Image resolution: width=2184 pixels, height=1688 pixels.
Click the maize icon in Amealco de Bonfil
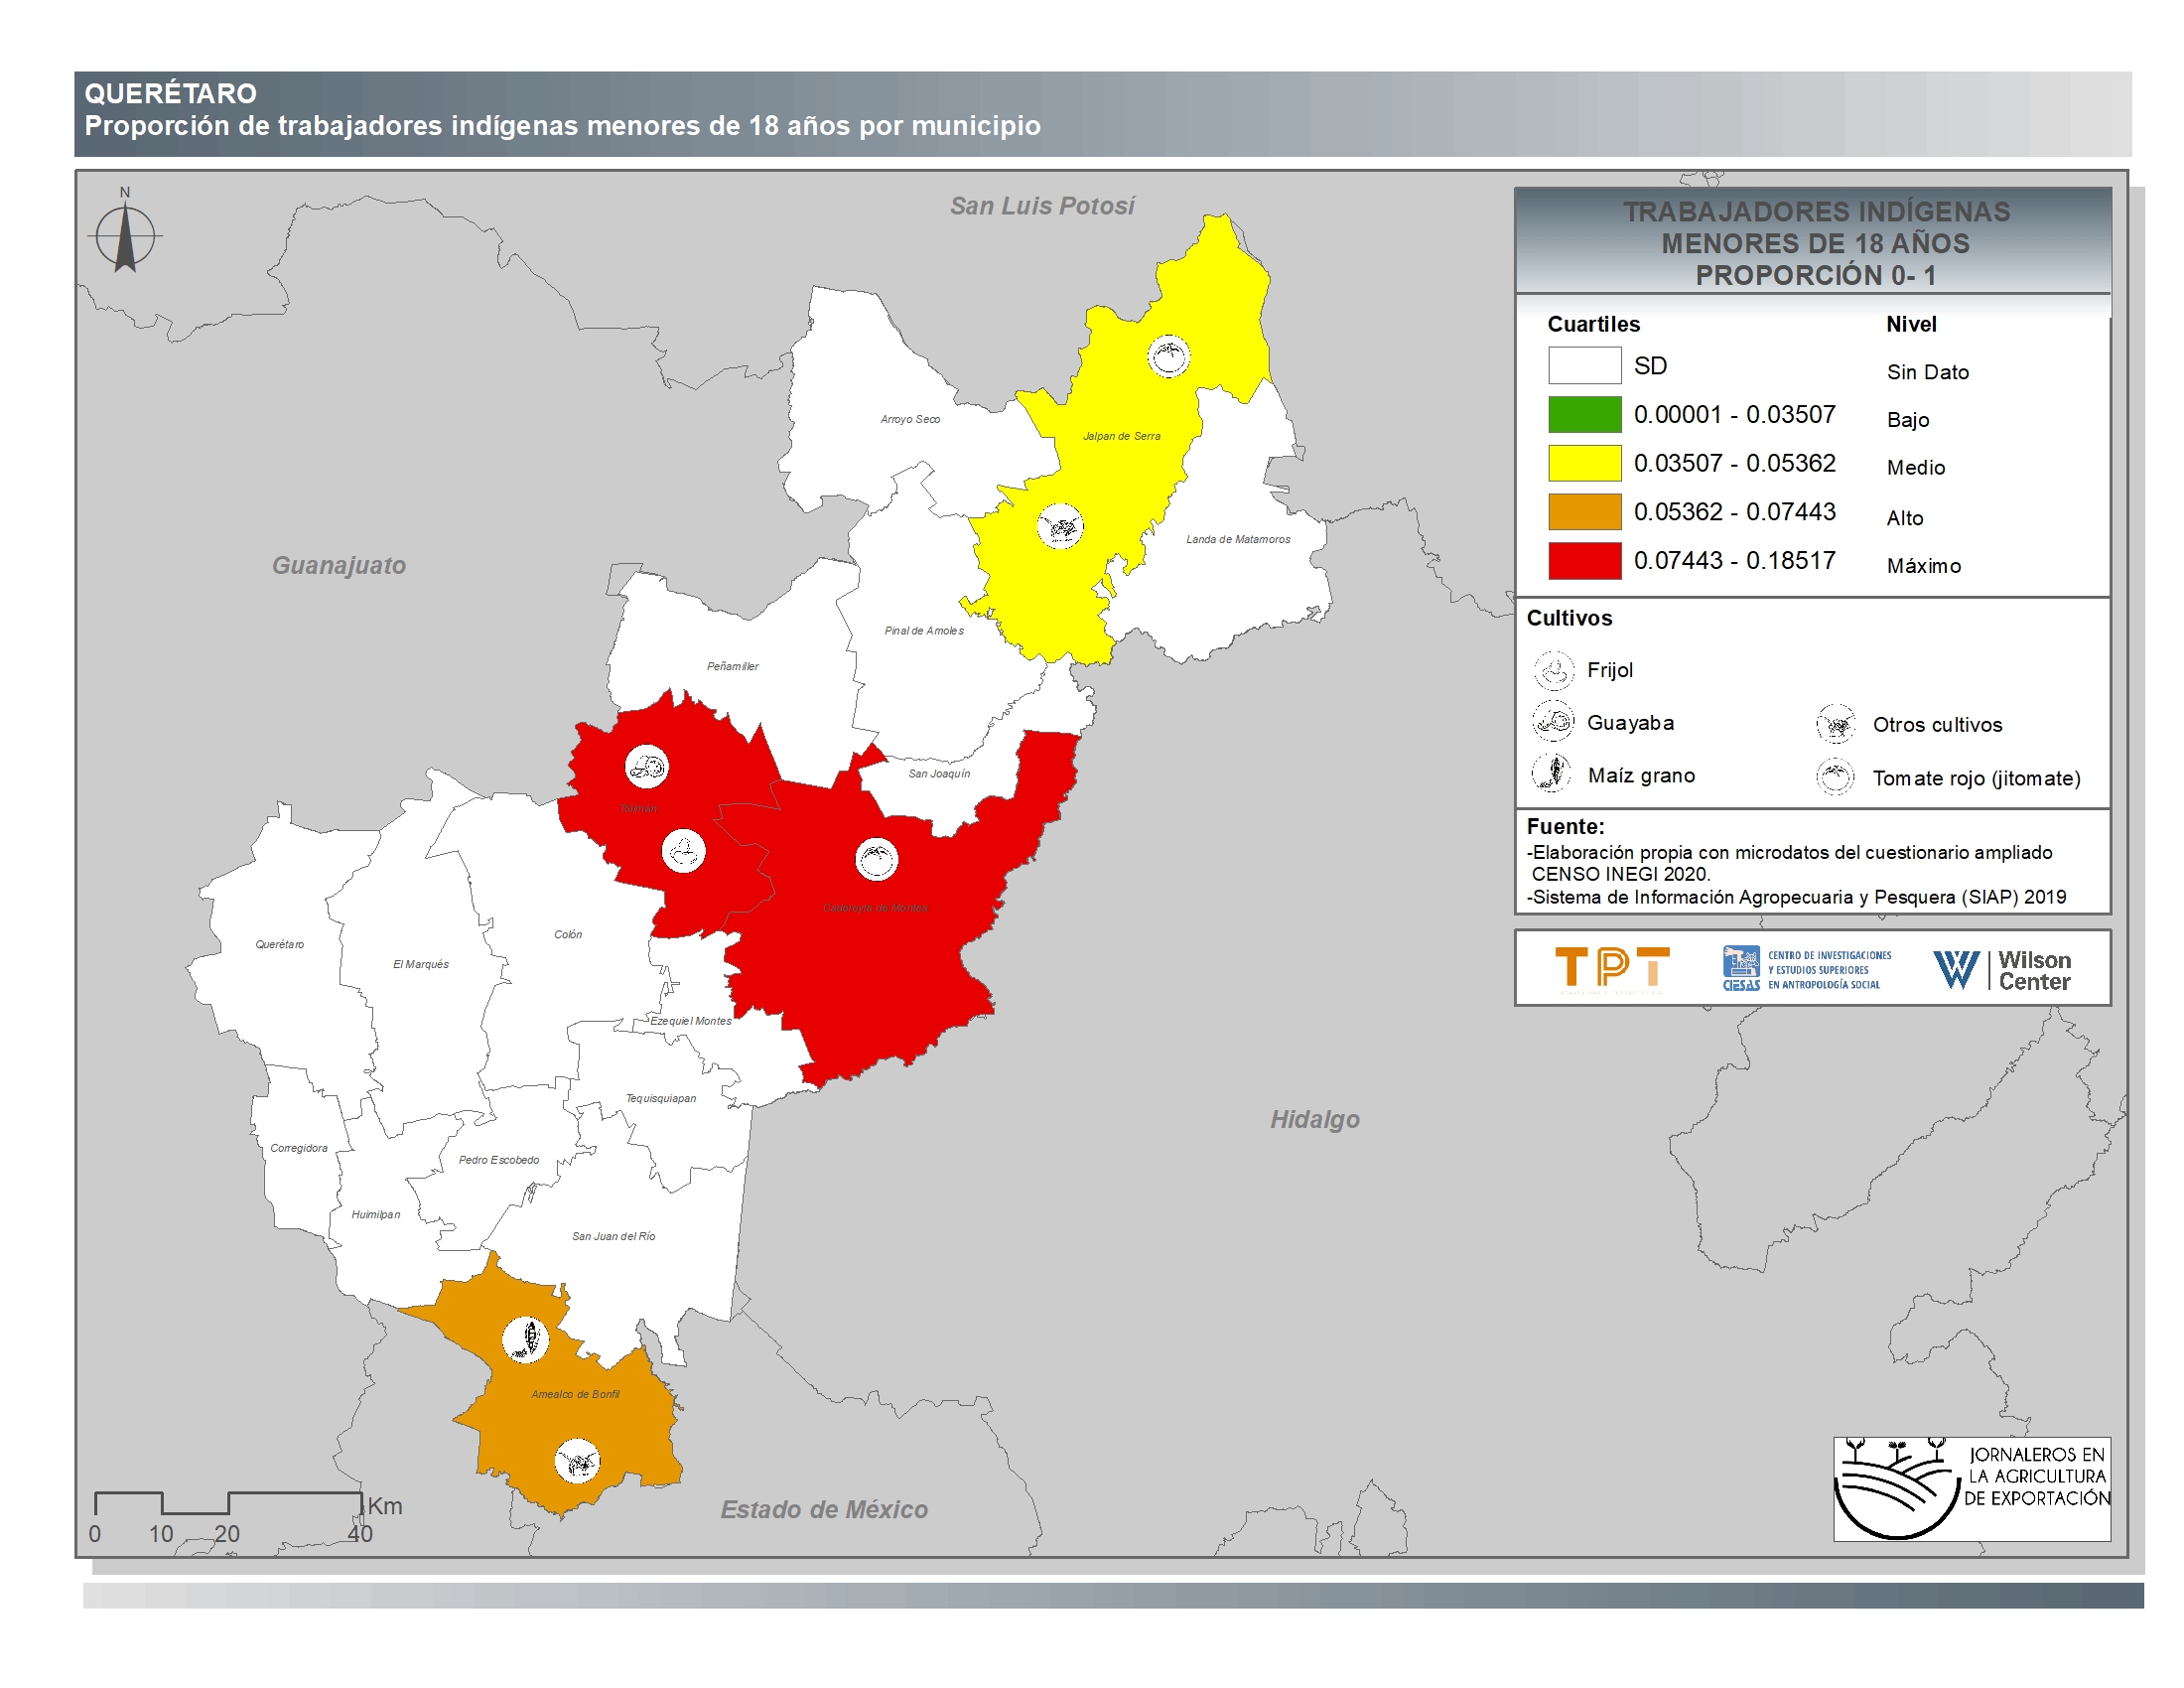pyautogui.click(x=525, y=1338)
